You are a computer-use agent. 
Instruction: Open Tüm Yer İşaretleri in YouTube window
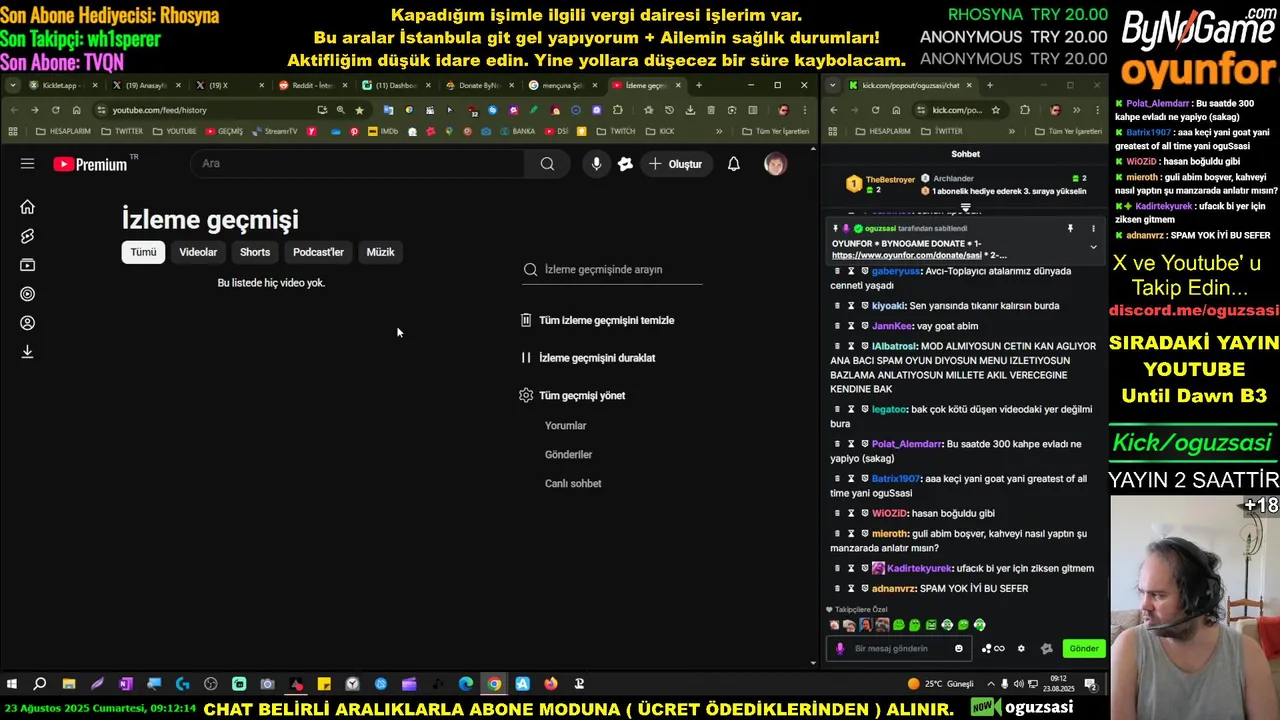tap(775, 131)
